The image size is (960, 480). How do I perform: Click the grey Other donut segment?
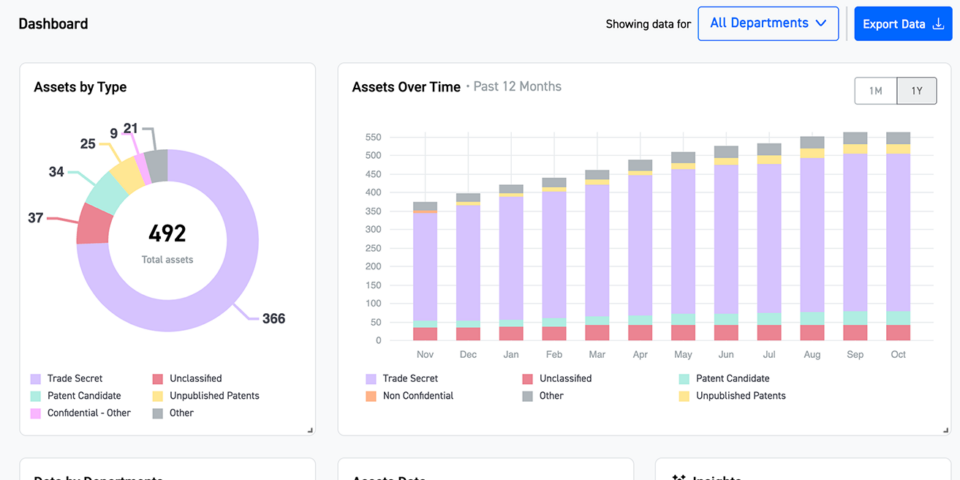pyautogui.click(x=158, y=166)
